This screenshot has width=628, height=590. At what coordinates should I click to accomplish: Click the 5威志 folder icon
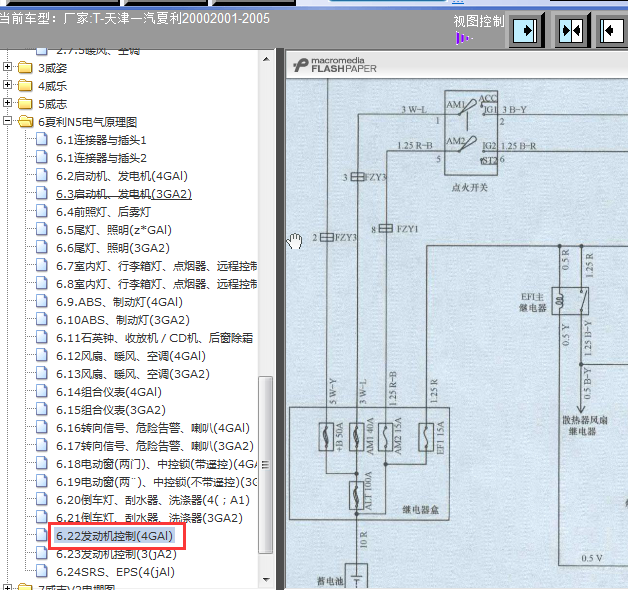coord(25,103)
